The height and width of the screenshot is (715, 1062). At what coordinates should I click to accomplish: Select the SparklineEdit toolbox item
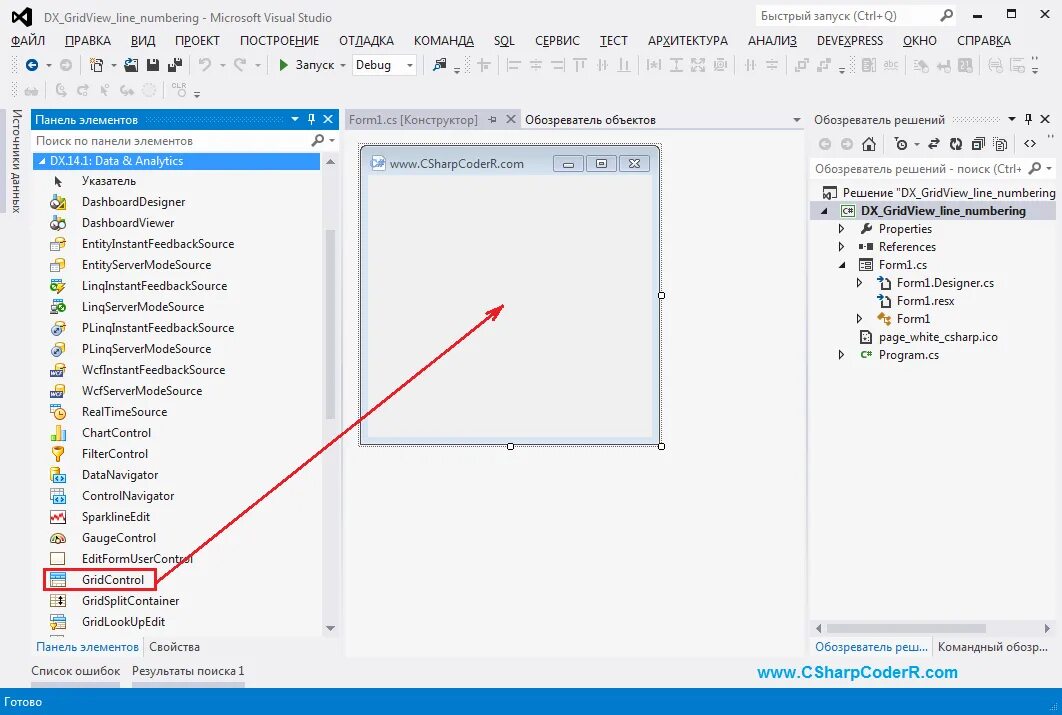(116, 517)
